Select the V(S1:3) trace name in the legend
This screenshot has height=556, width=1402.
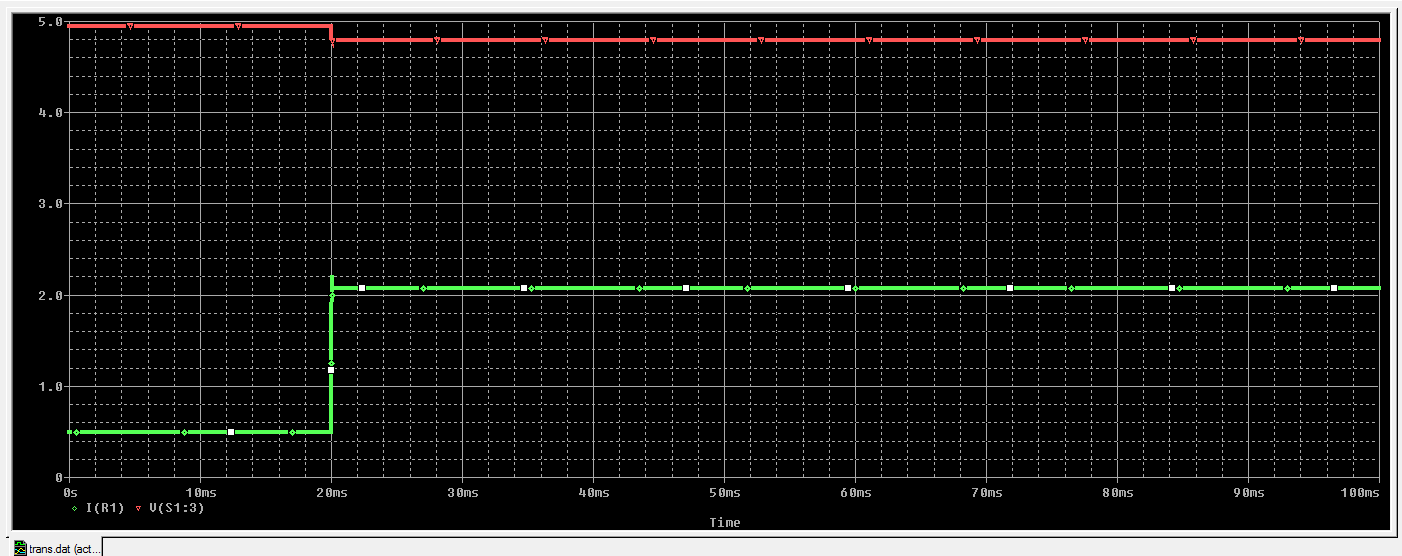point(176,508)
